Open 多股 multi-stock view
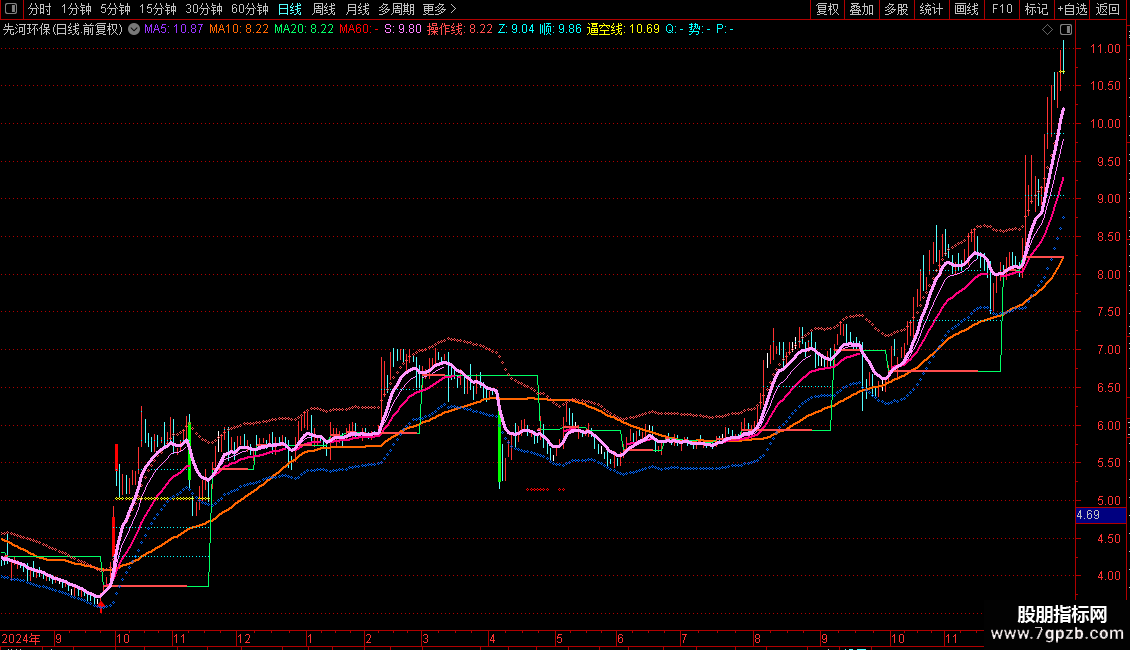 [896, 9]
